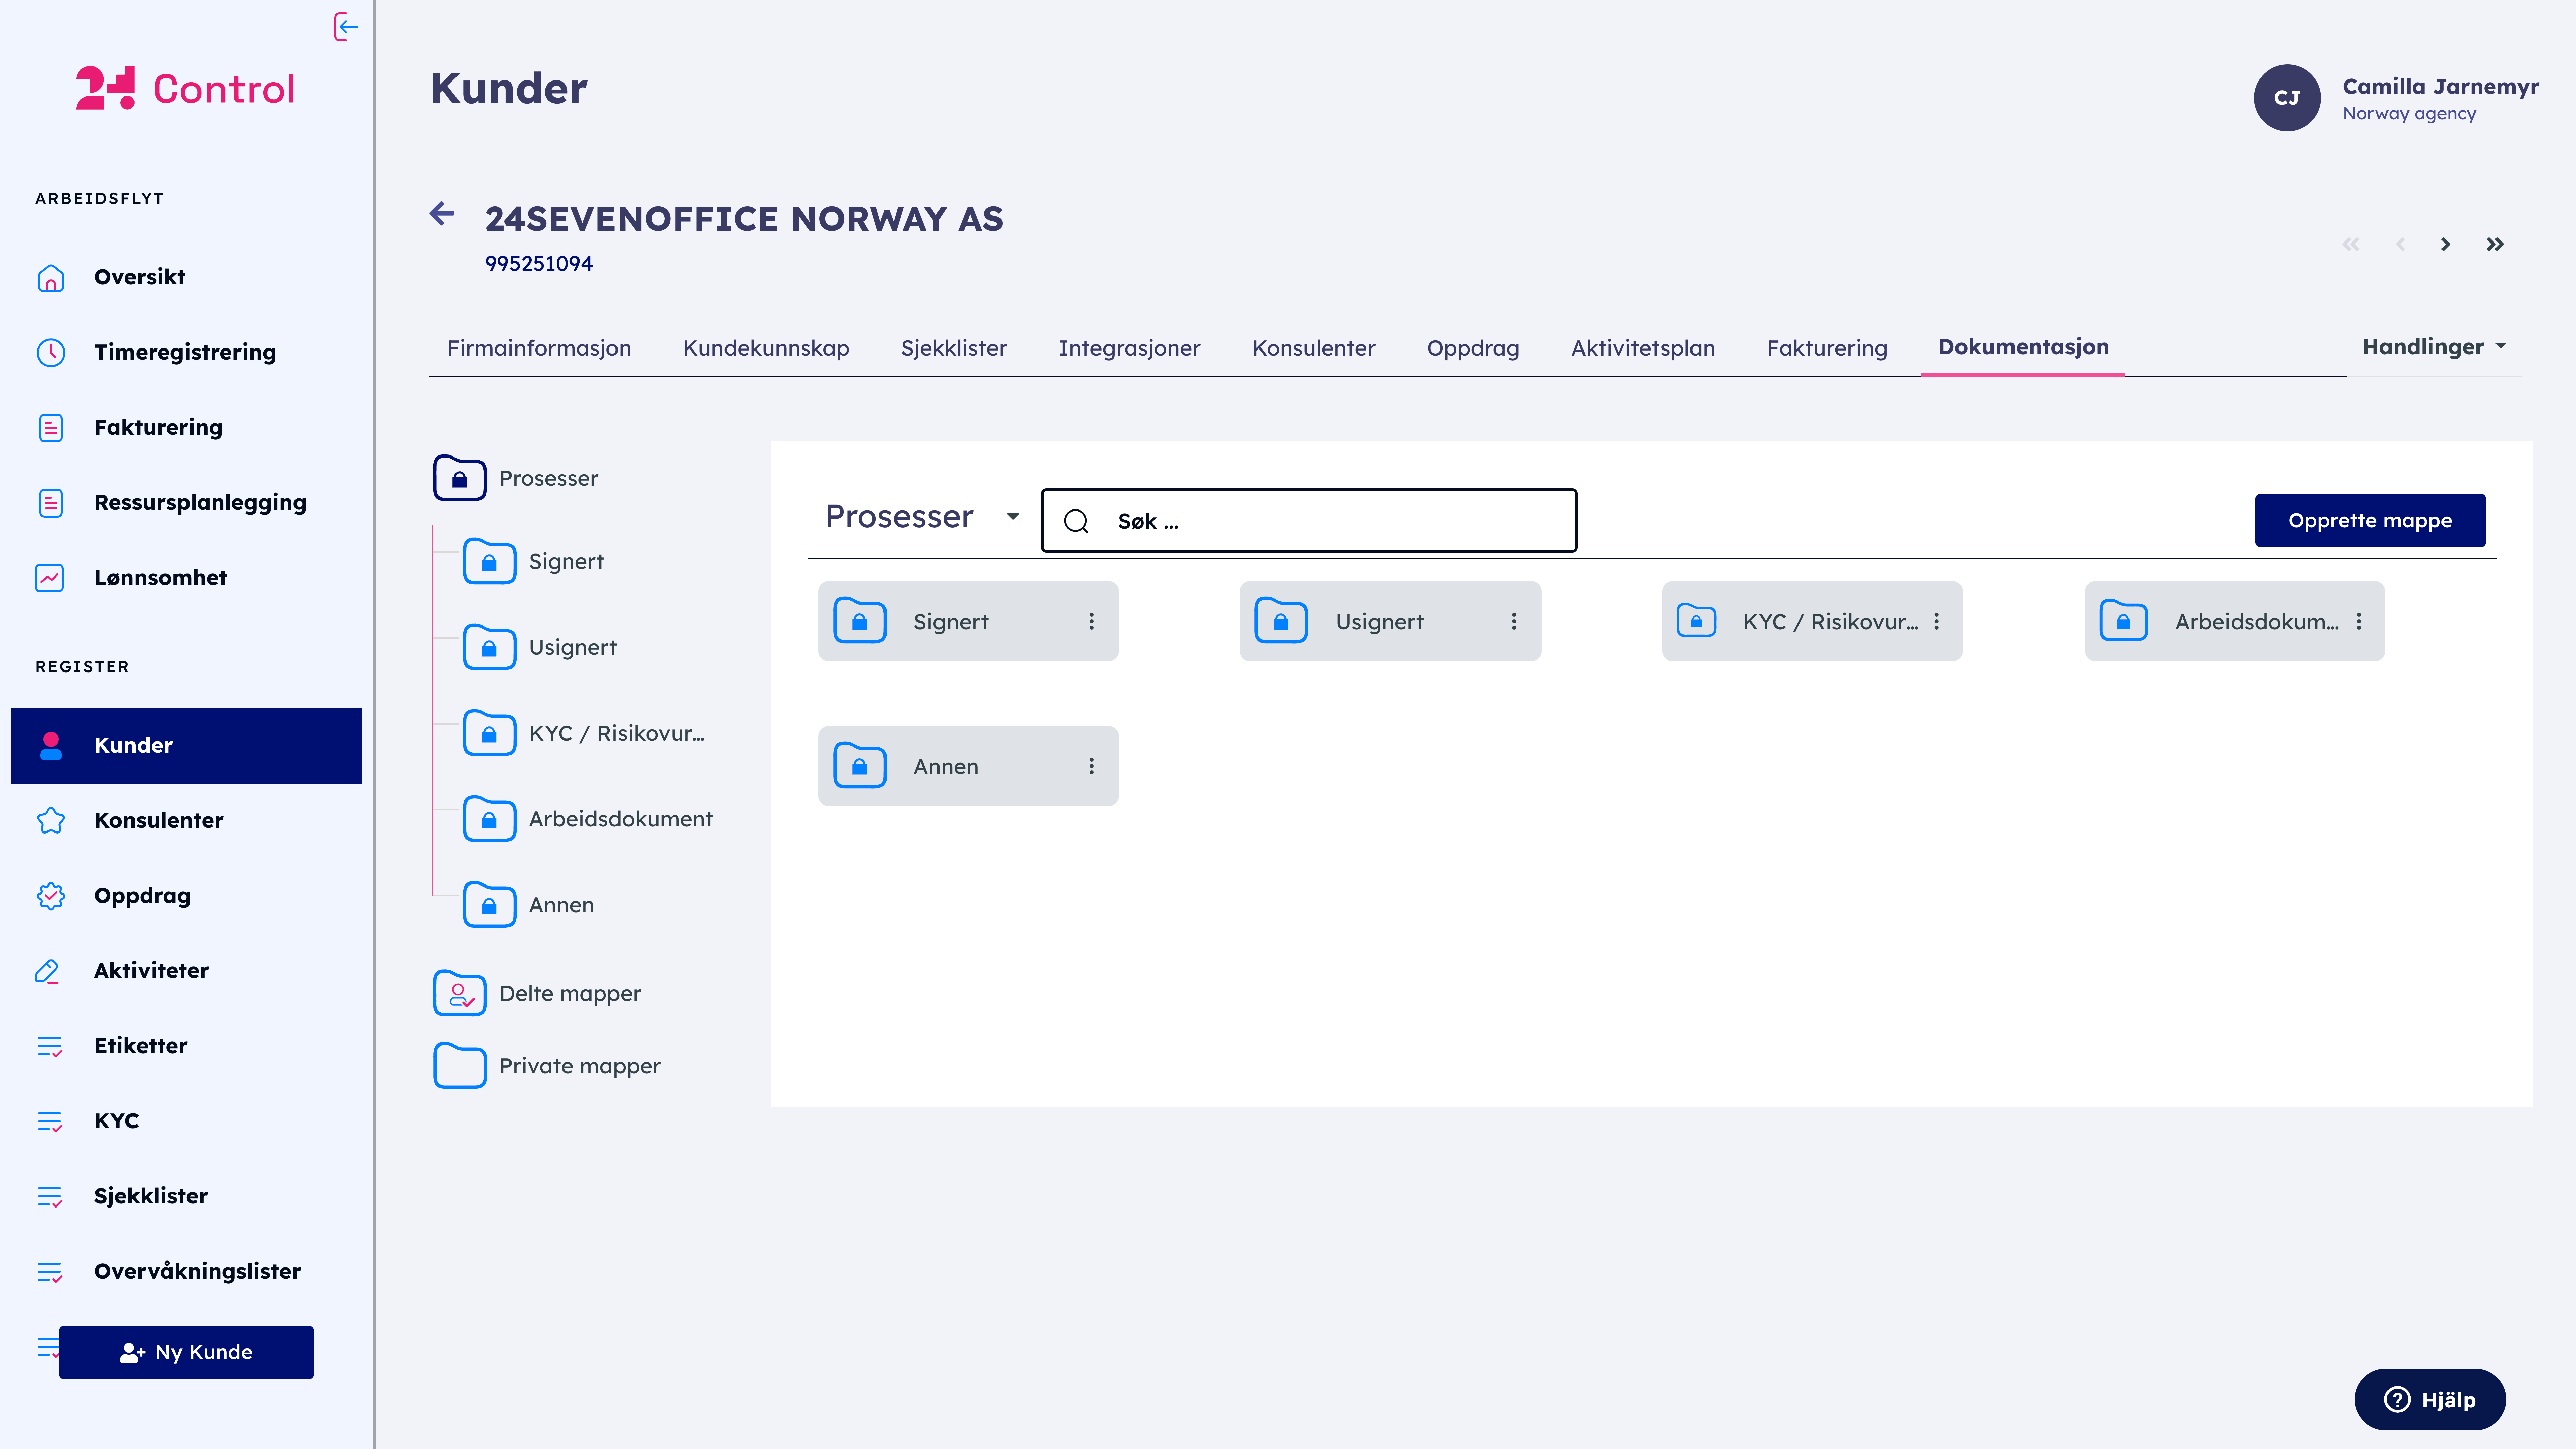The height and width of the screenshot is (1449, 2576).
Task: Click the Ny Kunde button
Action: pos(186,1352)
